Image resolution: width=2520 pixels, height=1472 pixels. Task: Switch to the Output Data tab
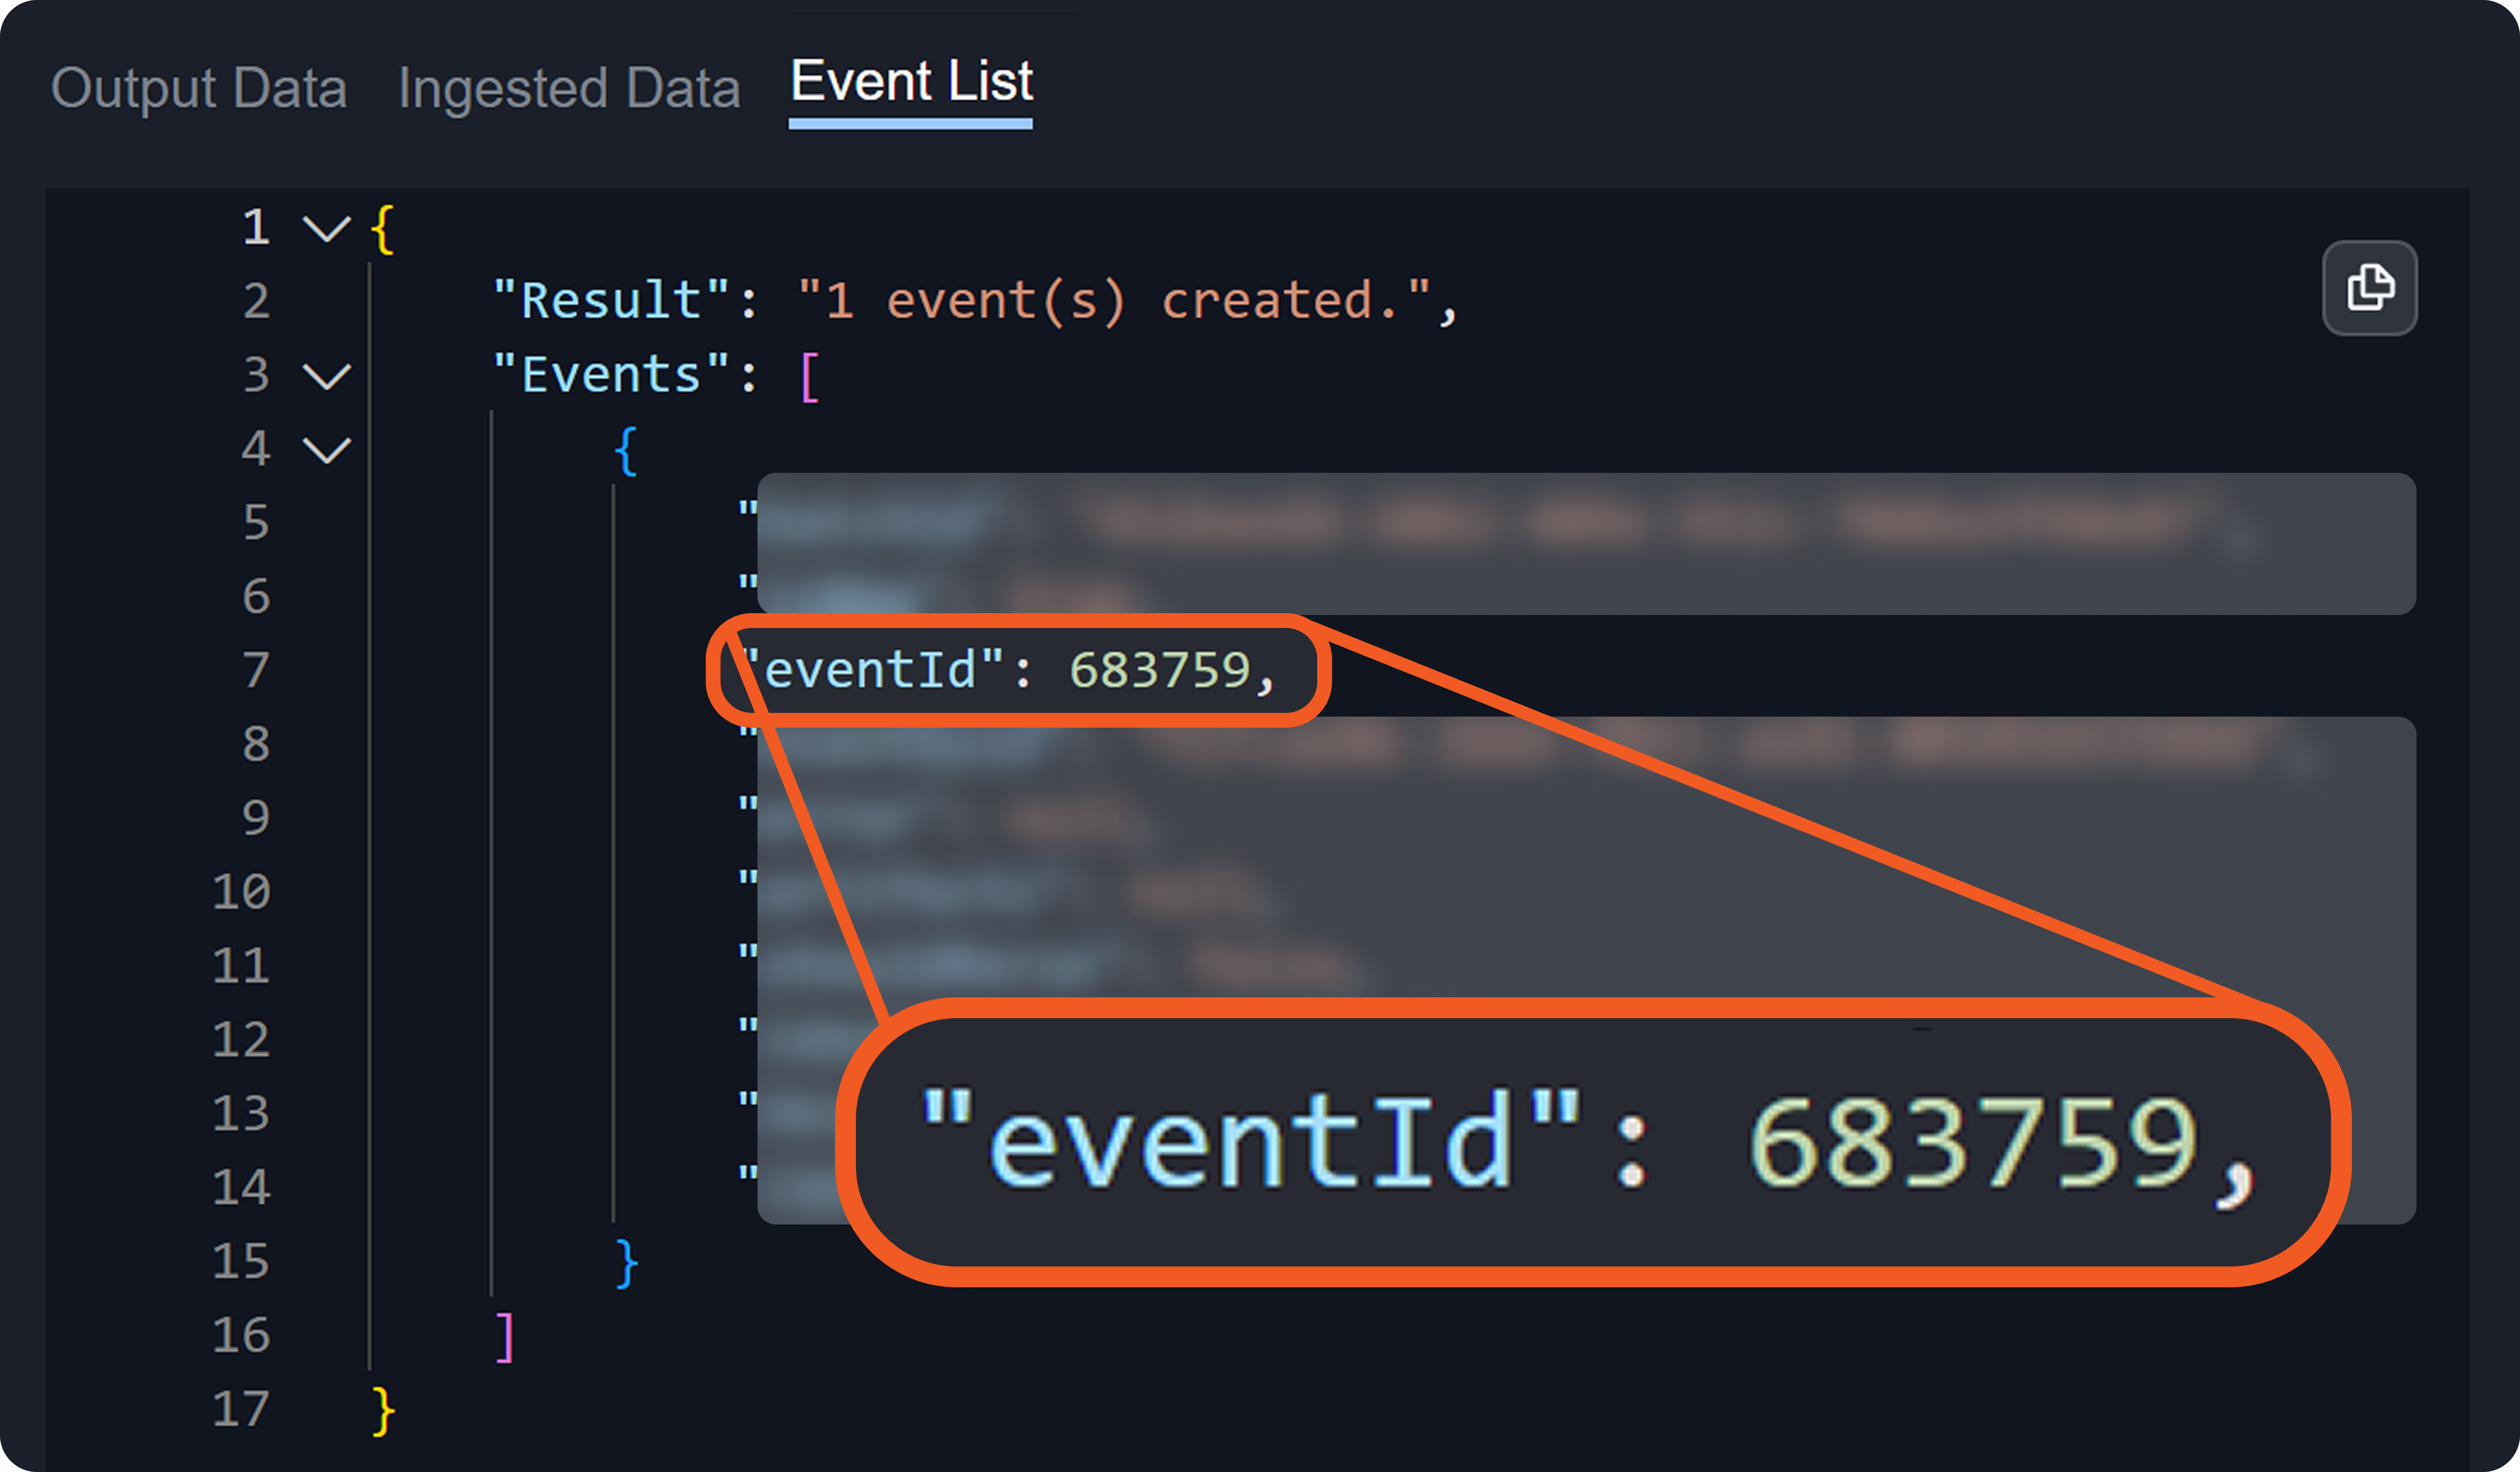[x=199, y=88]
